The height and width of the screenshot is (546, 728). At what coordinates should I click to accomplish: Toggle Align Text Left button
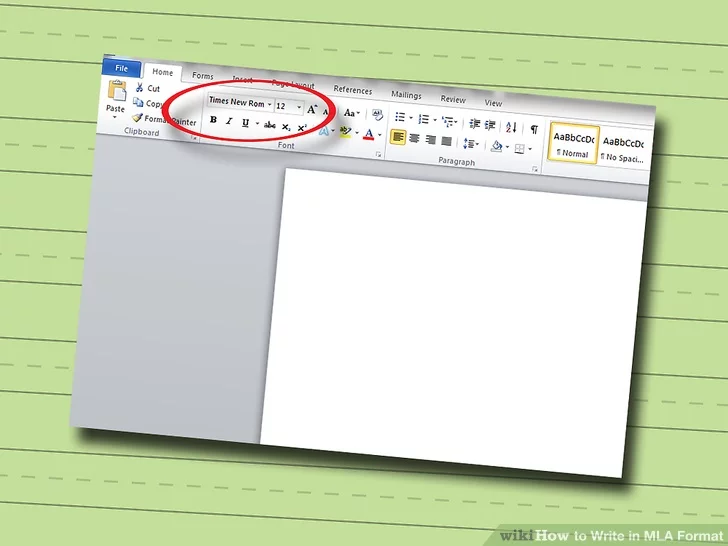[398, 137]
